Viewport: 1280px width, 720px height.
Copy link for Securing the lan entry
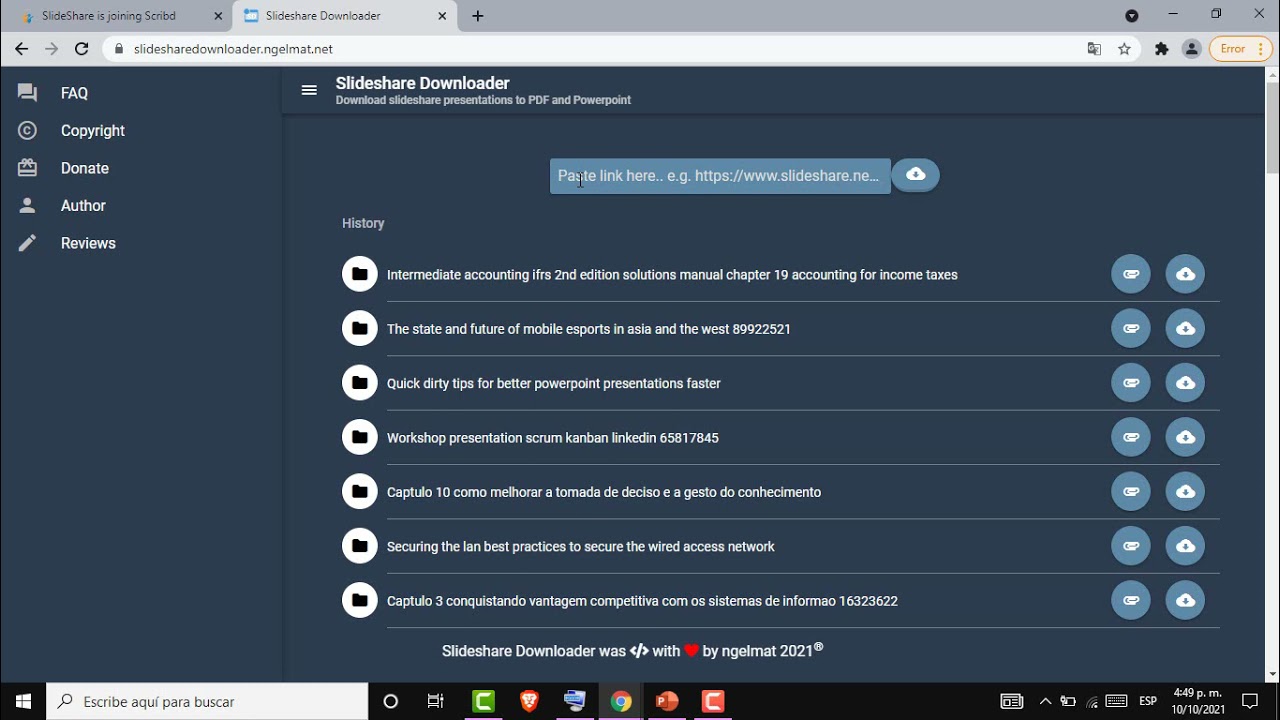point(1131,546)
